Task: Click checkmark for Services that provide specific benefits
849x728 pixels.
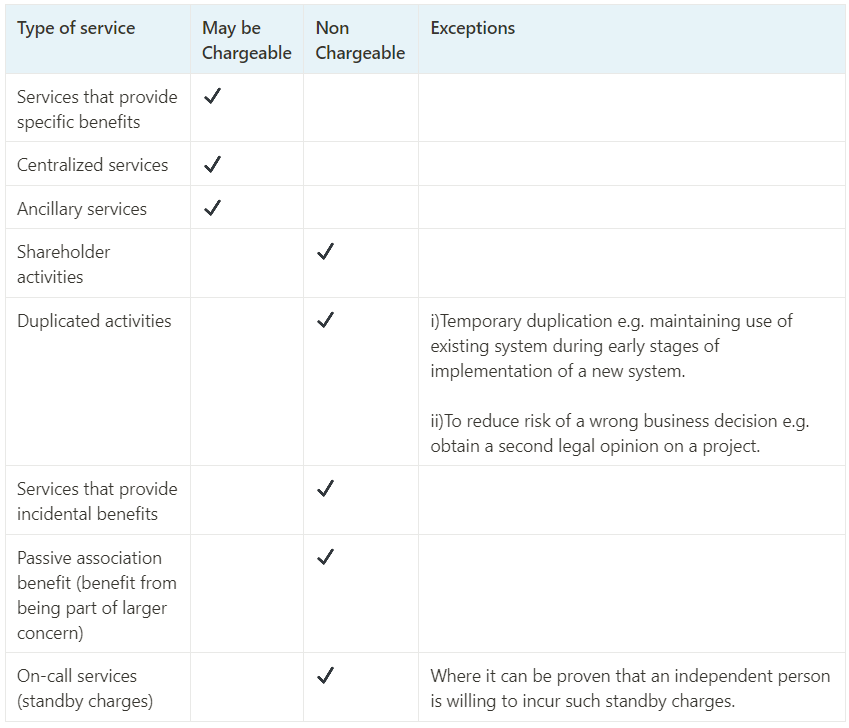Action: pyautogui.click(x=212, y=96)
